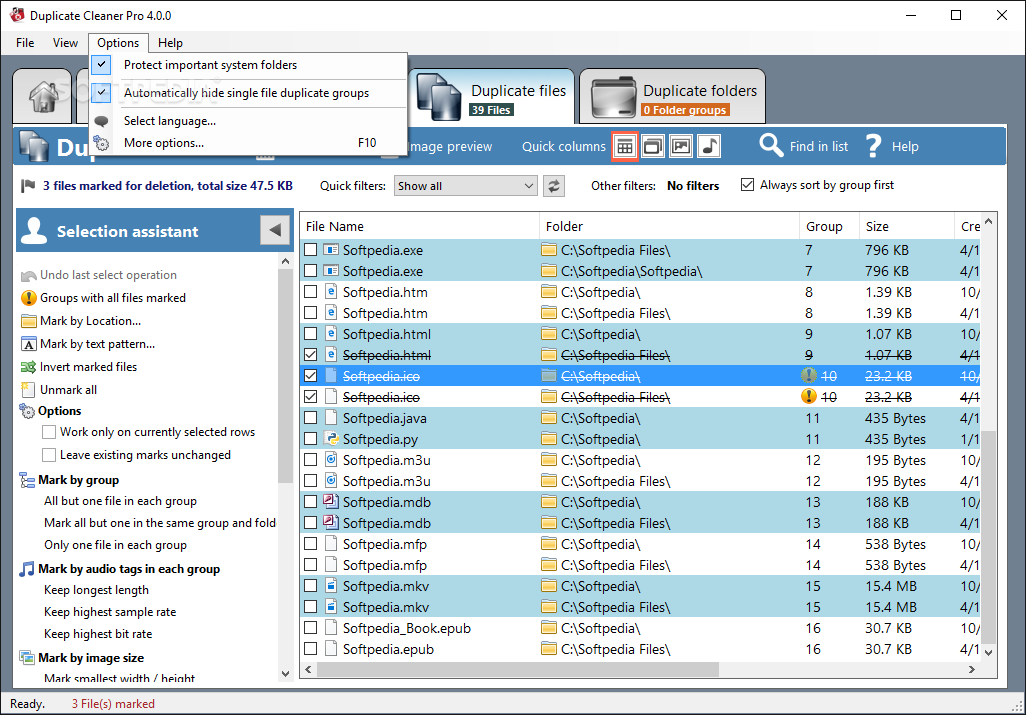The image size is (1026, 715).
Task: Sort by the File Name column header
Action: [x=419, y=226]
